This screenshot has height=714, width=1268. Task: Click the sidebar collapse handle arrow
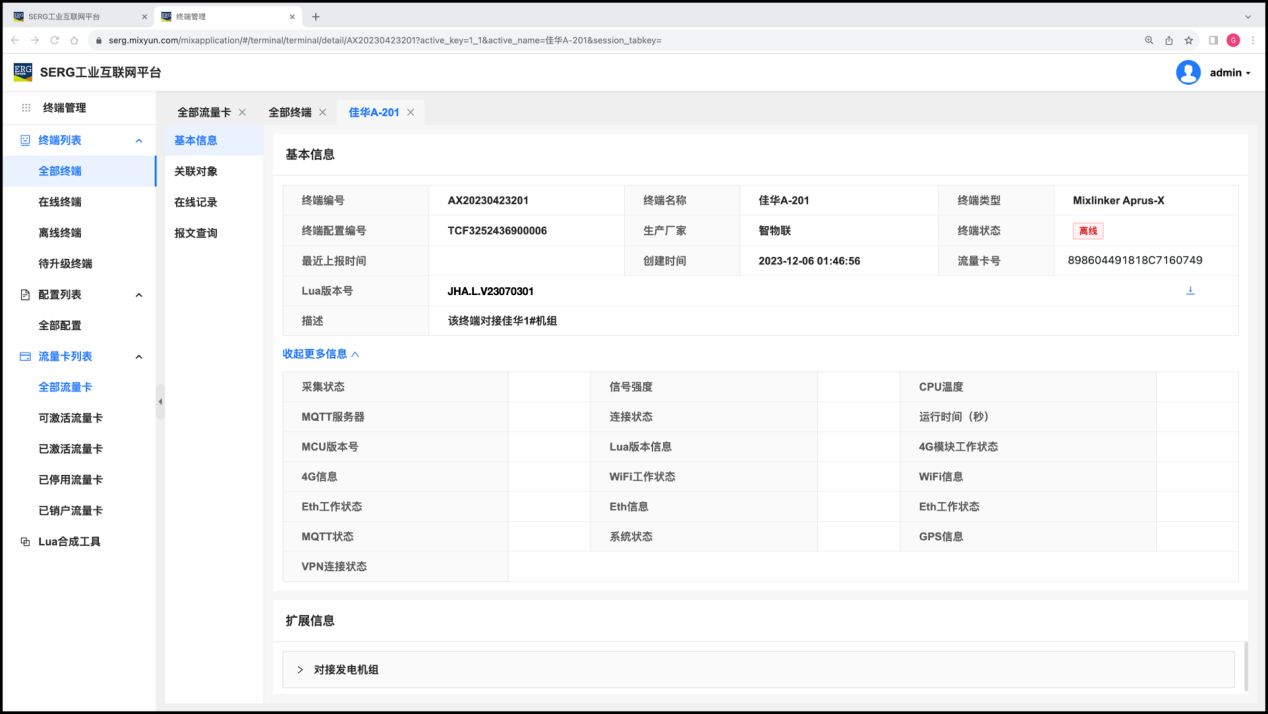tap(160, 402)
